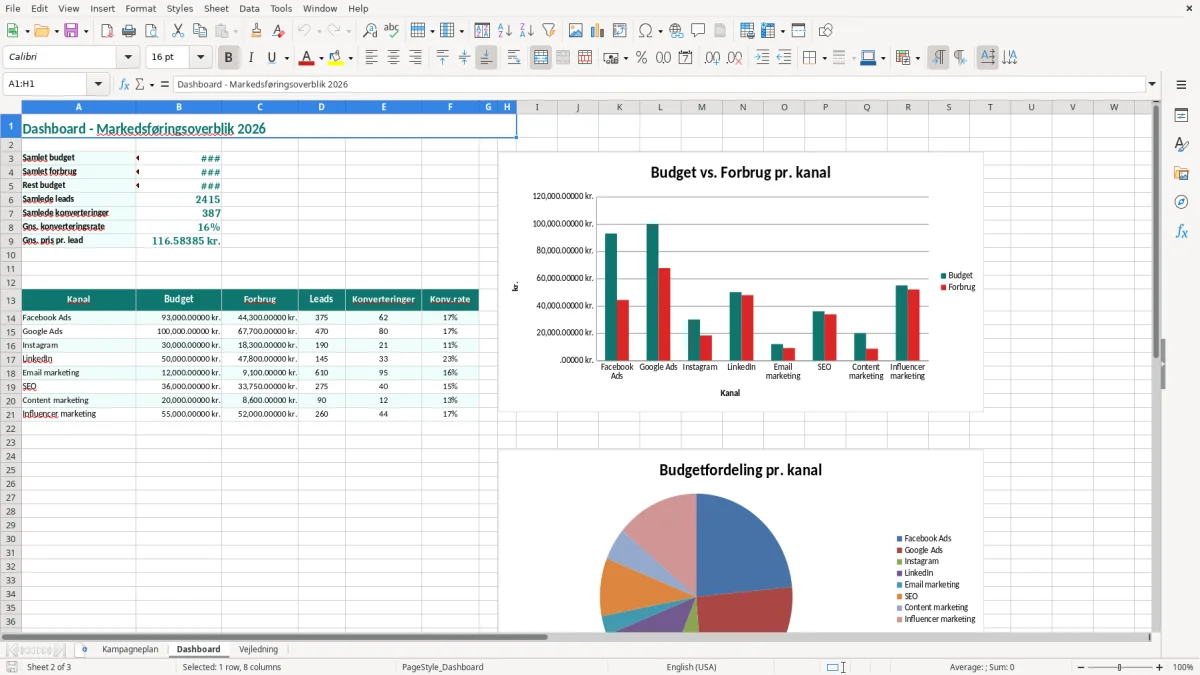Image resolution: width=1200 pixels, height=675 pixels.
Task: Open sidebar Properties panel icon
Action: pos(1181,116)
